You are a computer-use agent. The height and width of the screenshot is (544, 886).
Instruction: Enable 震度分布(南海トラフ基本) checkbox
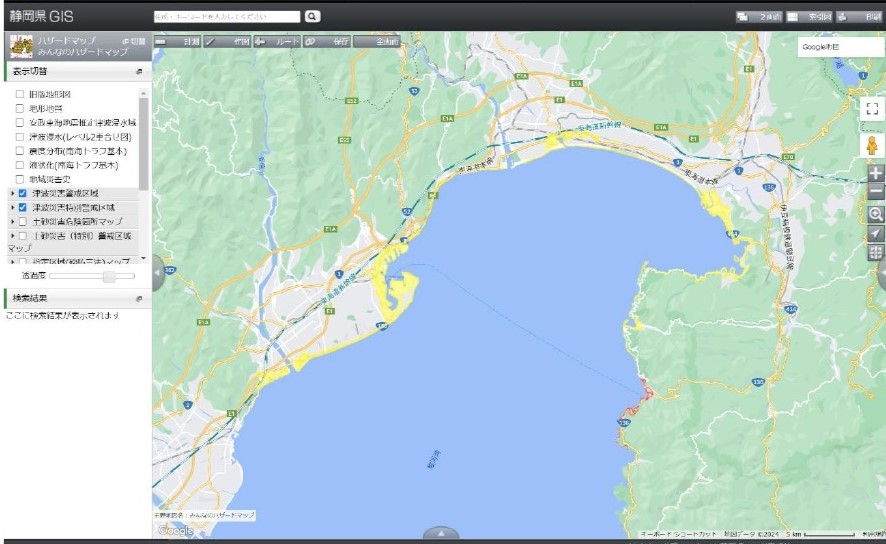click(20, 151)
